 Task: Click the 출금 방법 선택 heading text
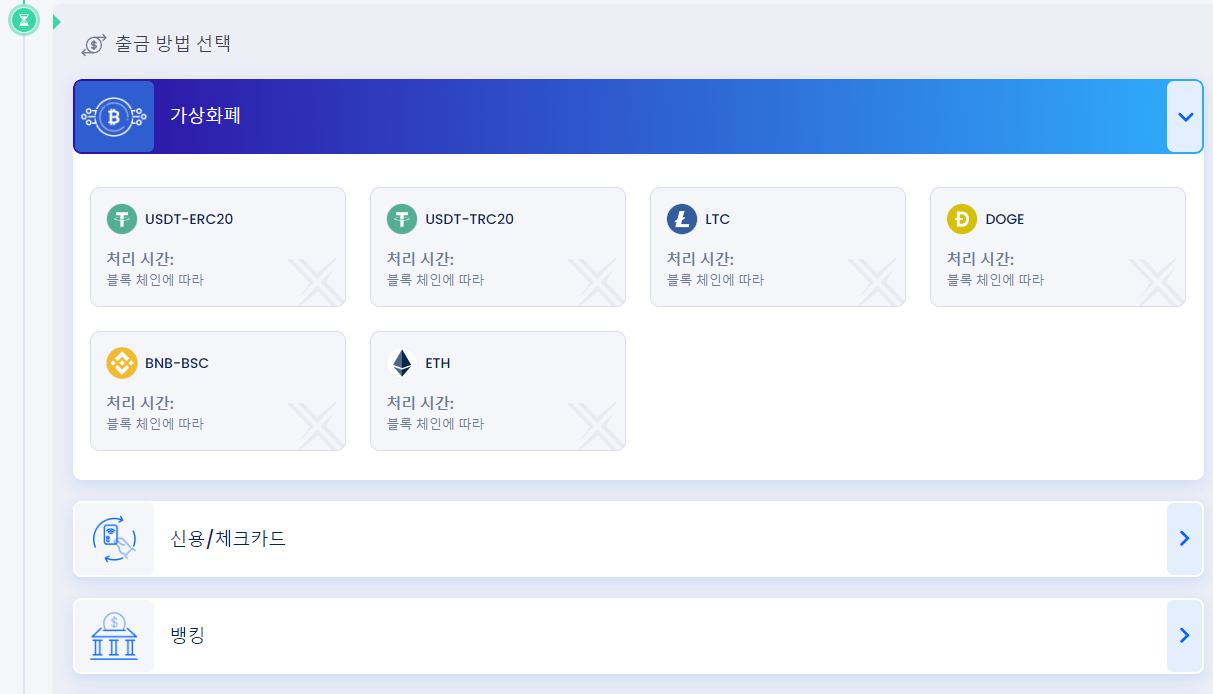pos(173,44)
